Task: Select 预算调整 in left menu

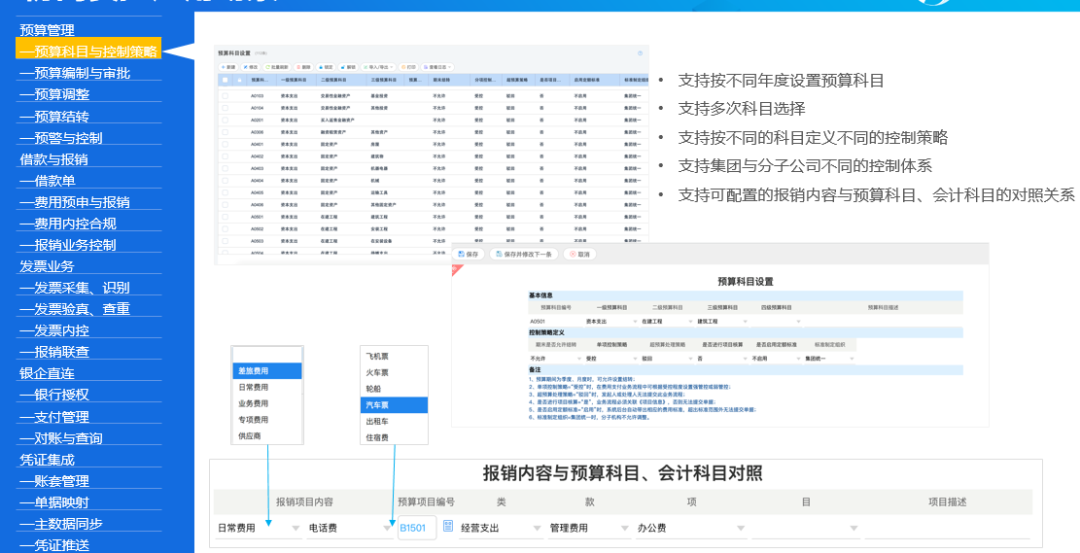Action: point(54,94)
